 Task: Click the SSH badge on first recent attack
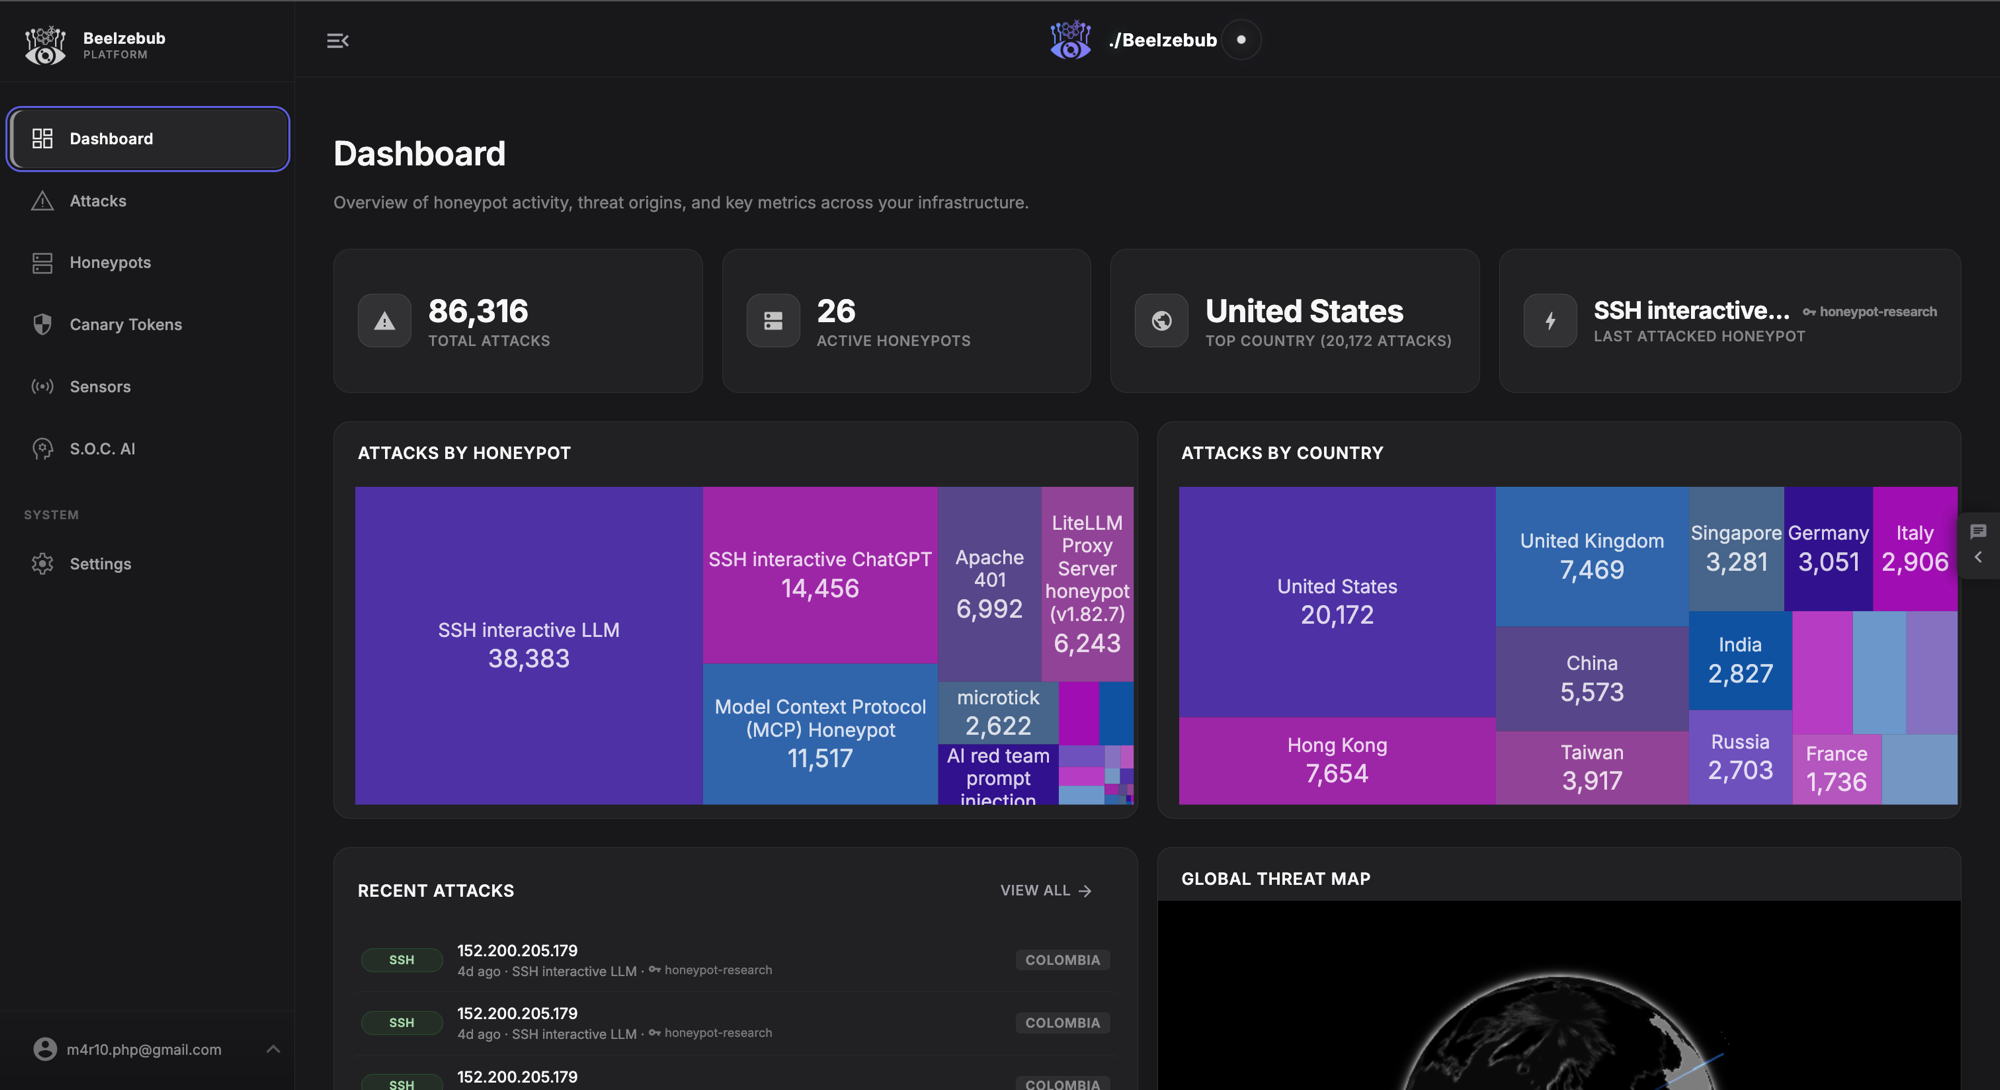tap(401, 960)
